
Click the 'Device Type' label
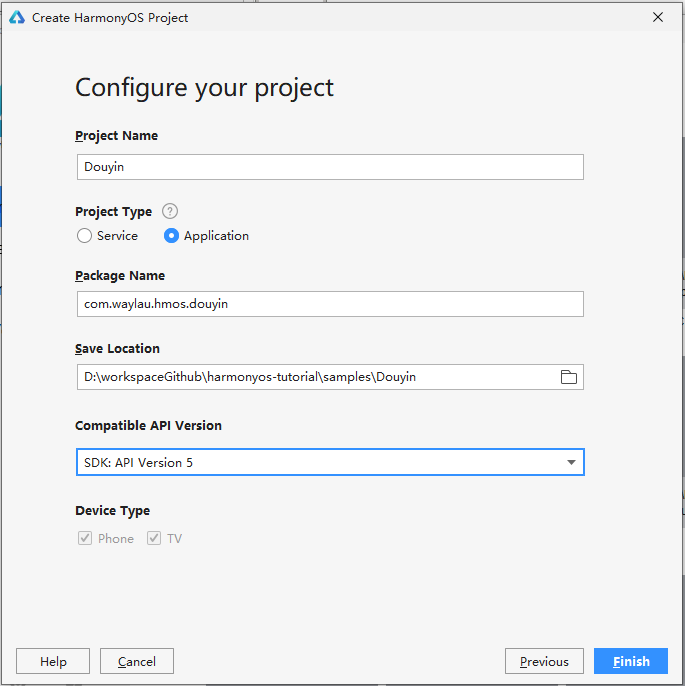point(112,511)
